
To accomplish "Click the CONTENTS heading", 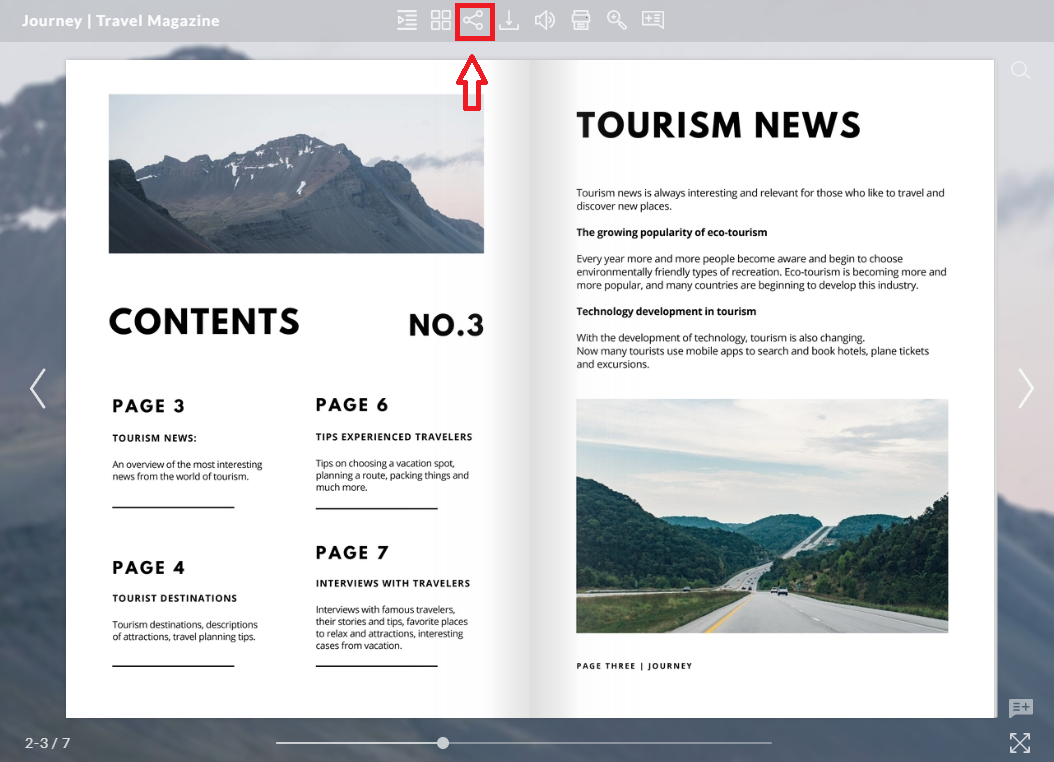I will point(204,321).
